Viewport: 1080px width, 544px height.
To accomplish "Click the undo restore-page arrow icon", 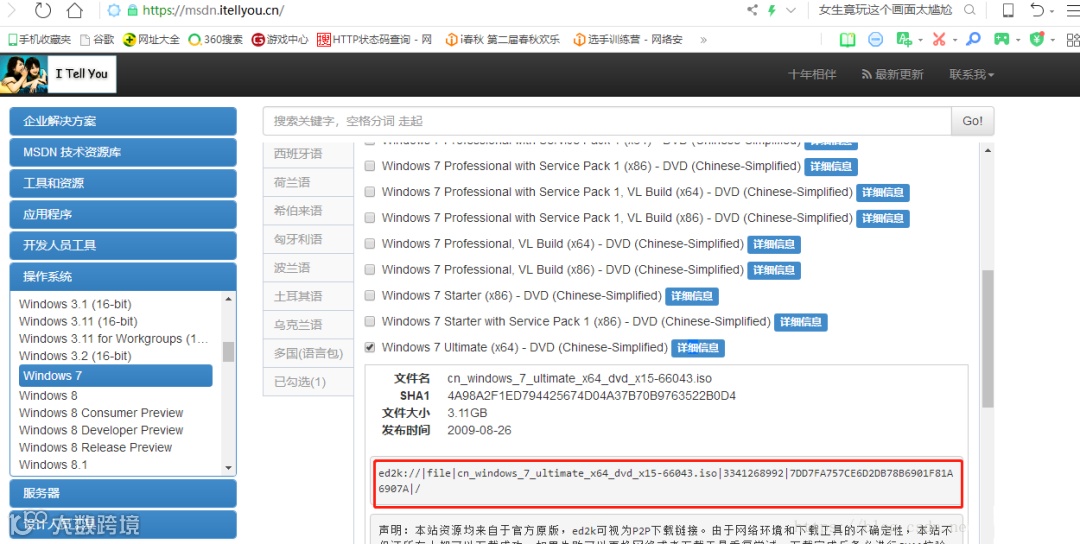I will [1037, 10].
